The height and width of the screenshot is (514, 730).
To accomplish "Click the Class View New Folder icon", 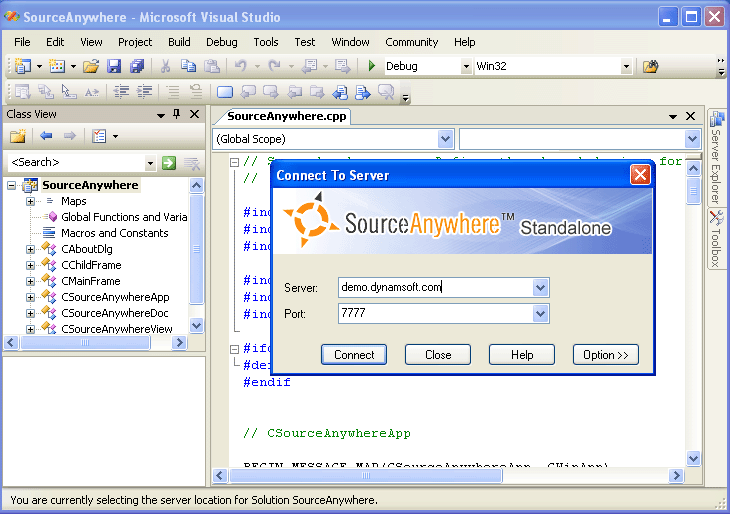I will [x=18, y=136].
